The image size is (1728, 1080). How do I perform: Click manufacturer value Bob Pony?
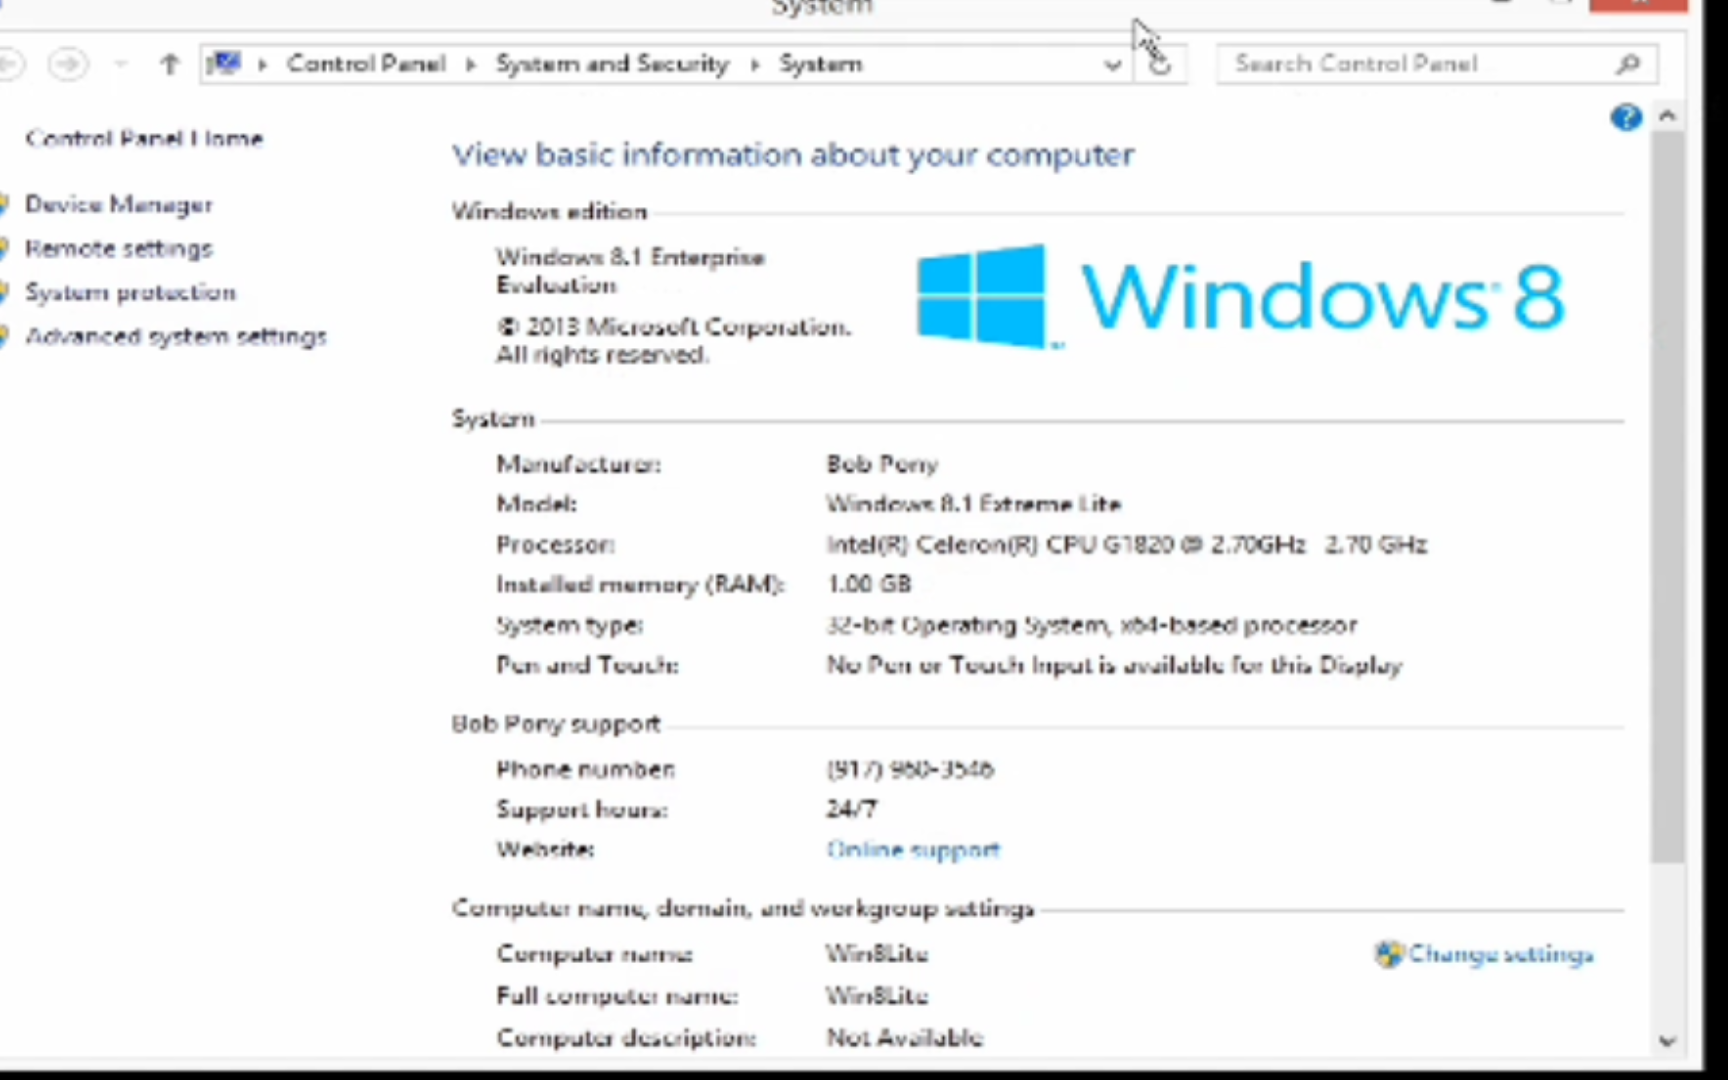click(x=882, y=464)
